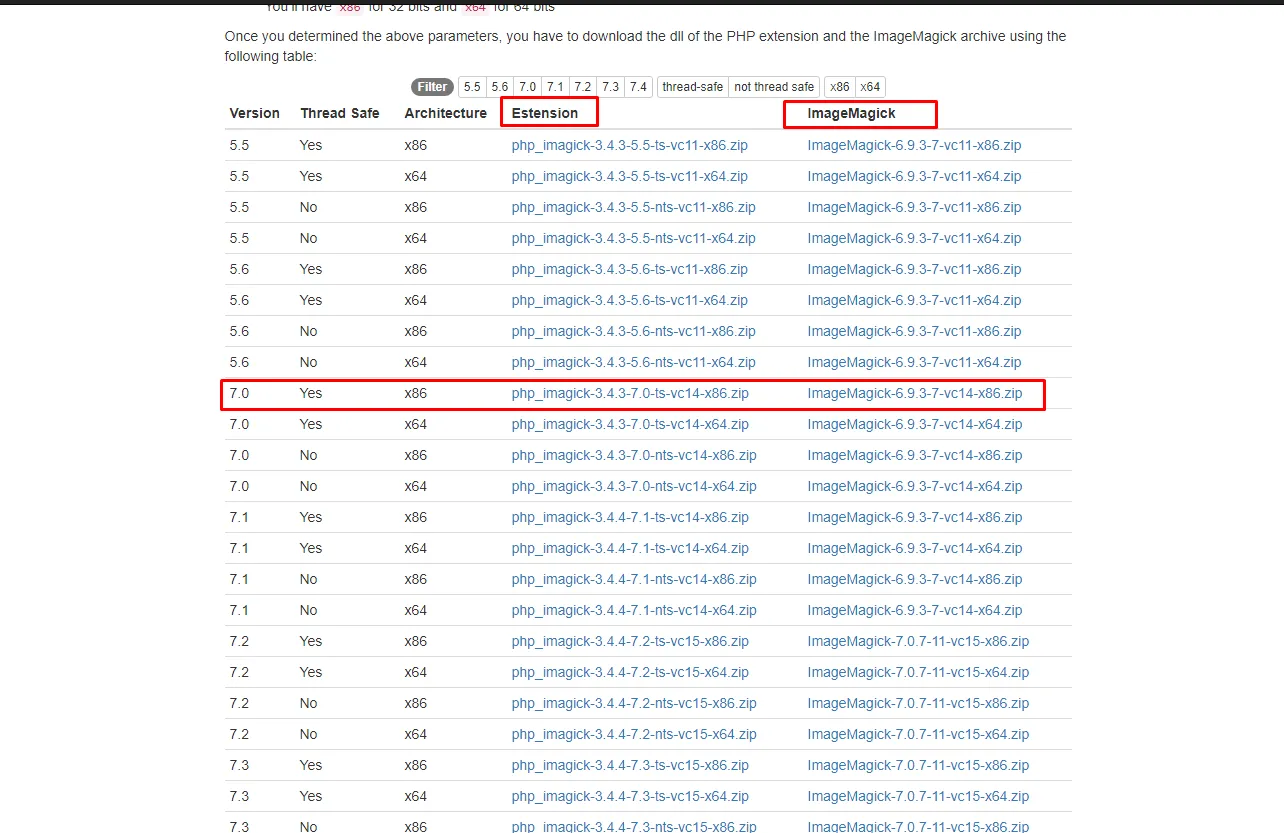Download php_imagick-3.4.3-5.5-nts-vc11-x86.zip
This screenshot has height=833, width=1284.
(x=634, y=207)
